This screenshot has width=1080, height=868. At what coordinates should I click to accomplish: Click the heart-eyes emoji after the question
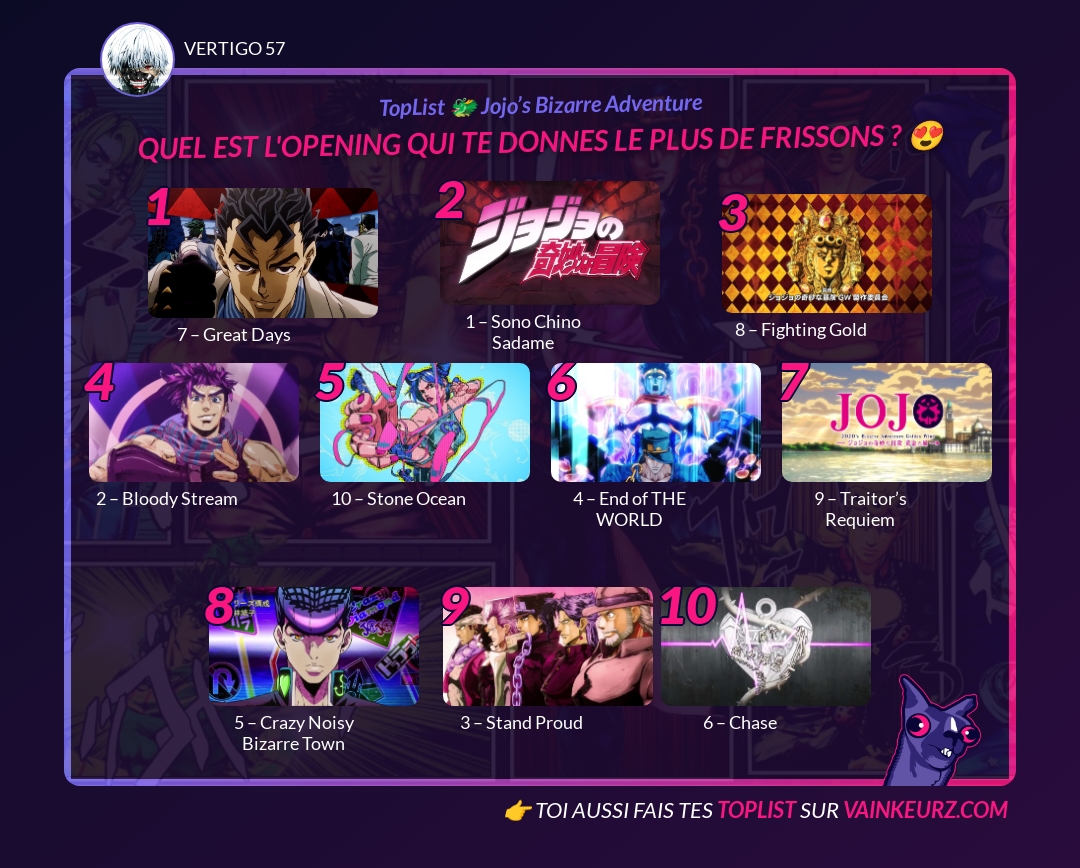(x=926, y=136)
